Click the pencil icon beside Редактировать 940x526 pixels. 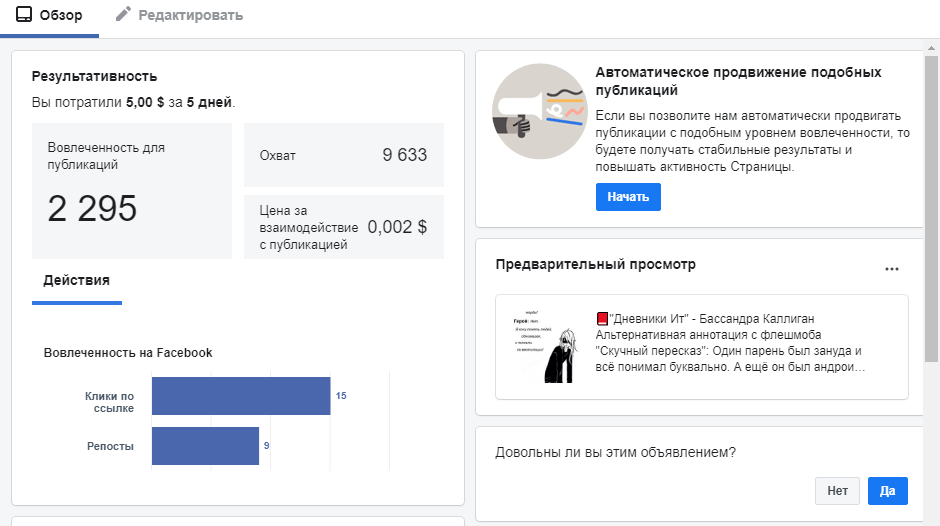(x=124, y=15)
